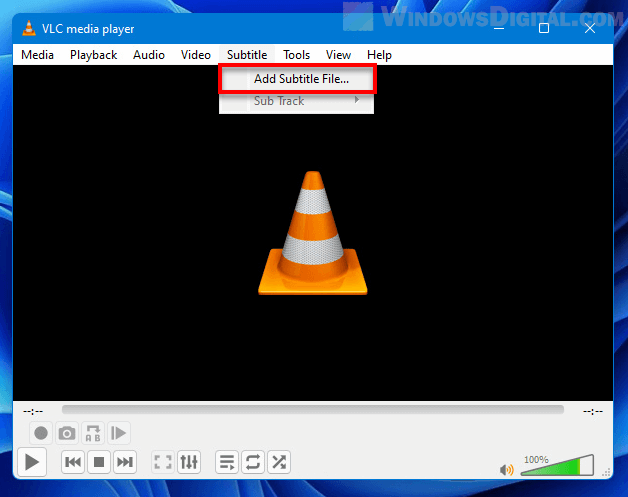This screenshot has height=497, width=628.
Task: Mute audio via speaker icon
Action: [507, 469]
